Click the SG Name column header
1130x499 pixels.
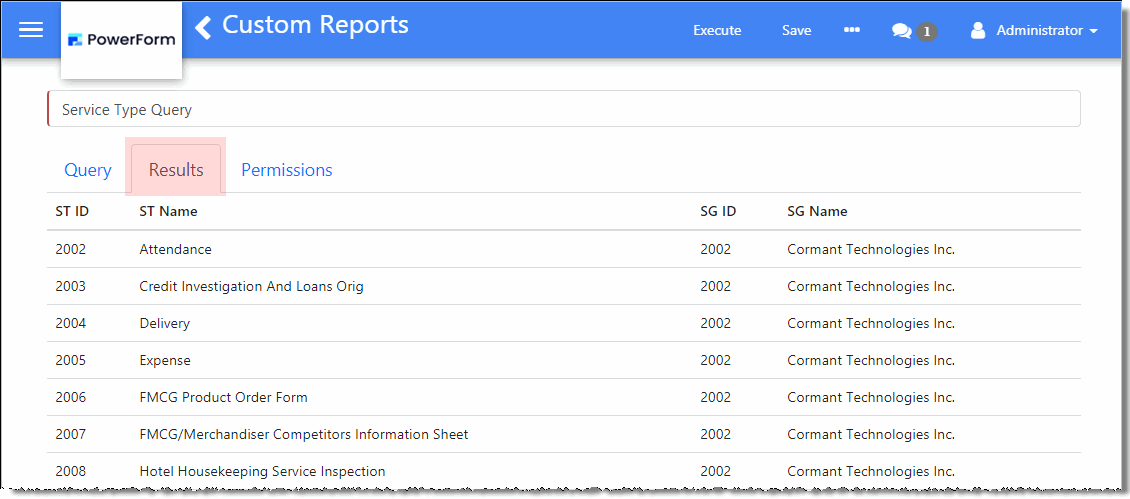[817, 211]
